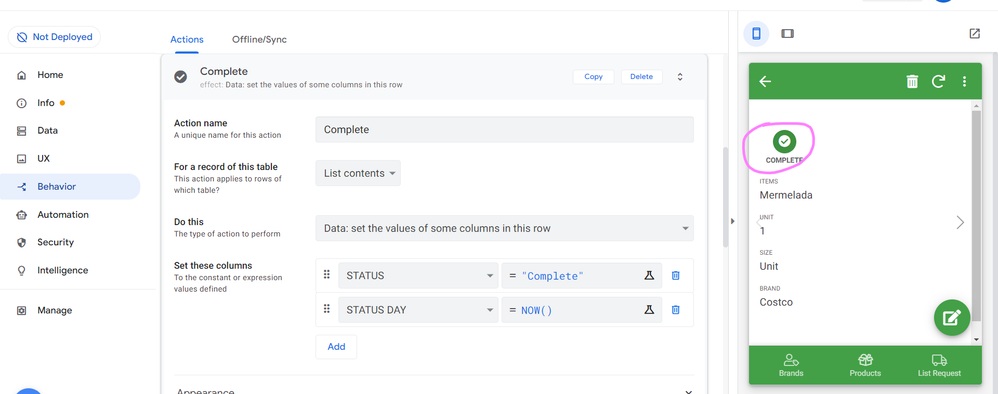Click the drag handle of STATUS DAY row
This screenshot has width=998, height=394.
pyautogui.click(x=327, y=309)
